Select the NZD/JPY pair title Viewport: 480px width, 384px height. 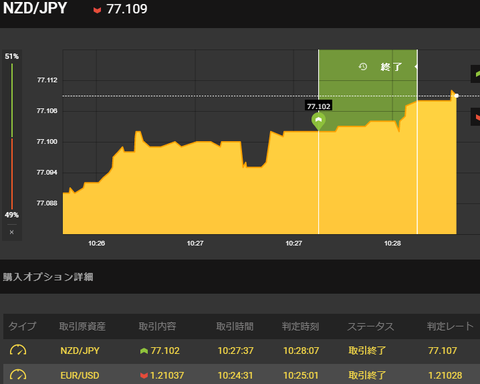(x=35, y=8)
